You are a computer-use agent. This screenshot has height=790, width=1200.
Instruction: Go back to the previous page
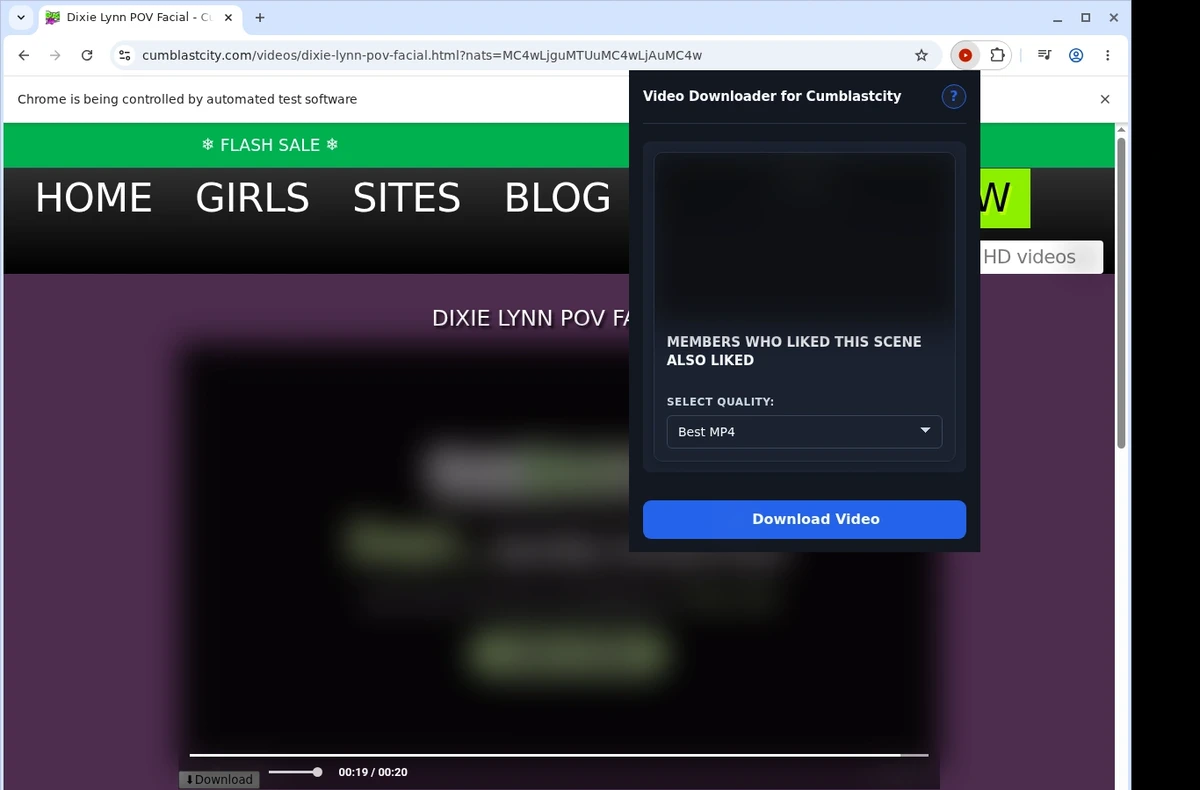point(24,56)
